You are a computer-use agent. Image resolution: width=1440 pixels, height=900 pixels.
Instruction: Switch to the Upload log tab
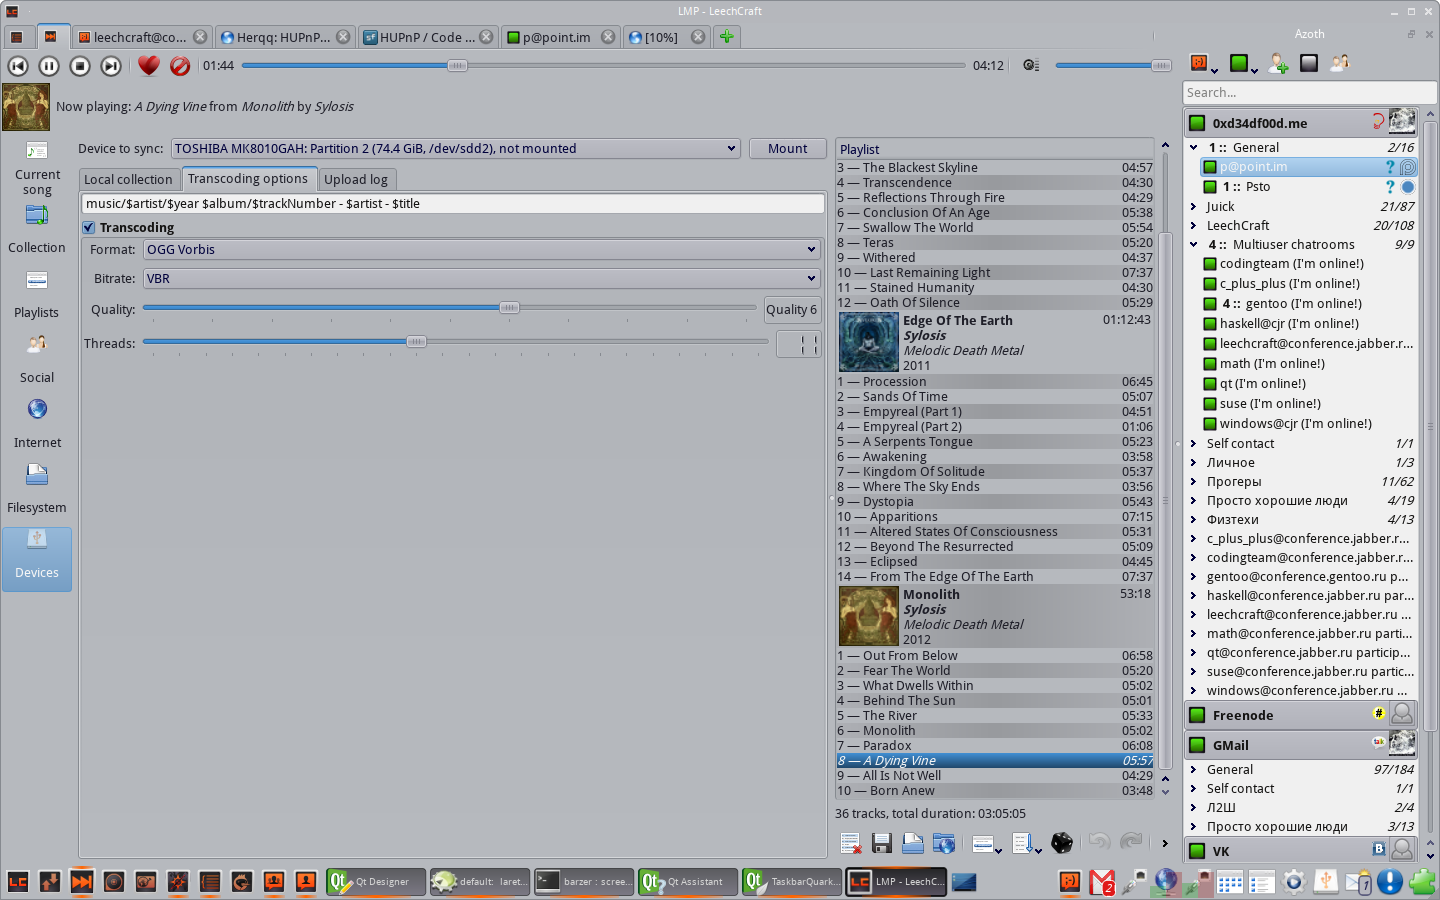(x=356, y=179)
